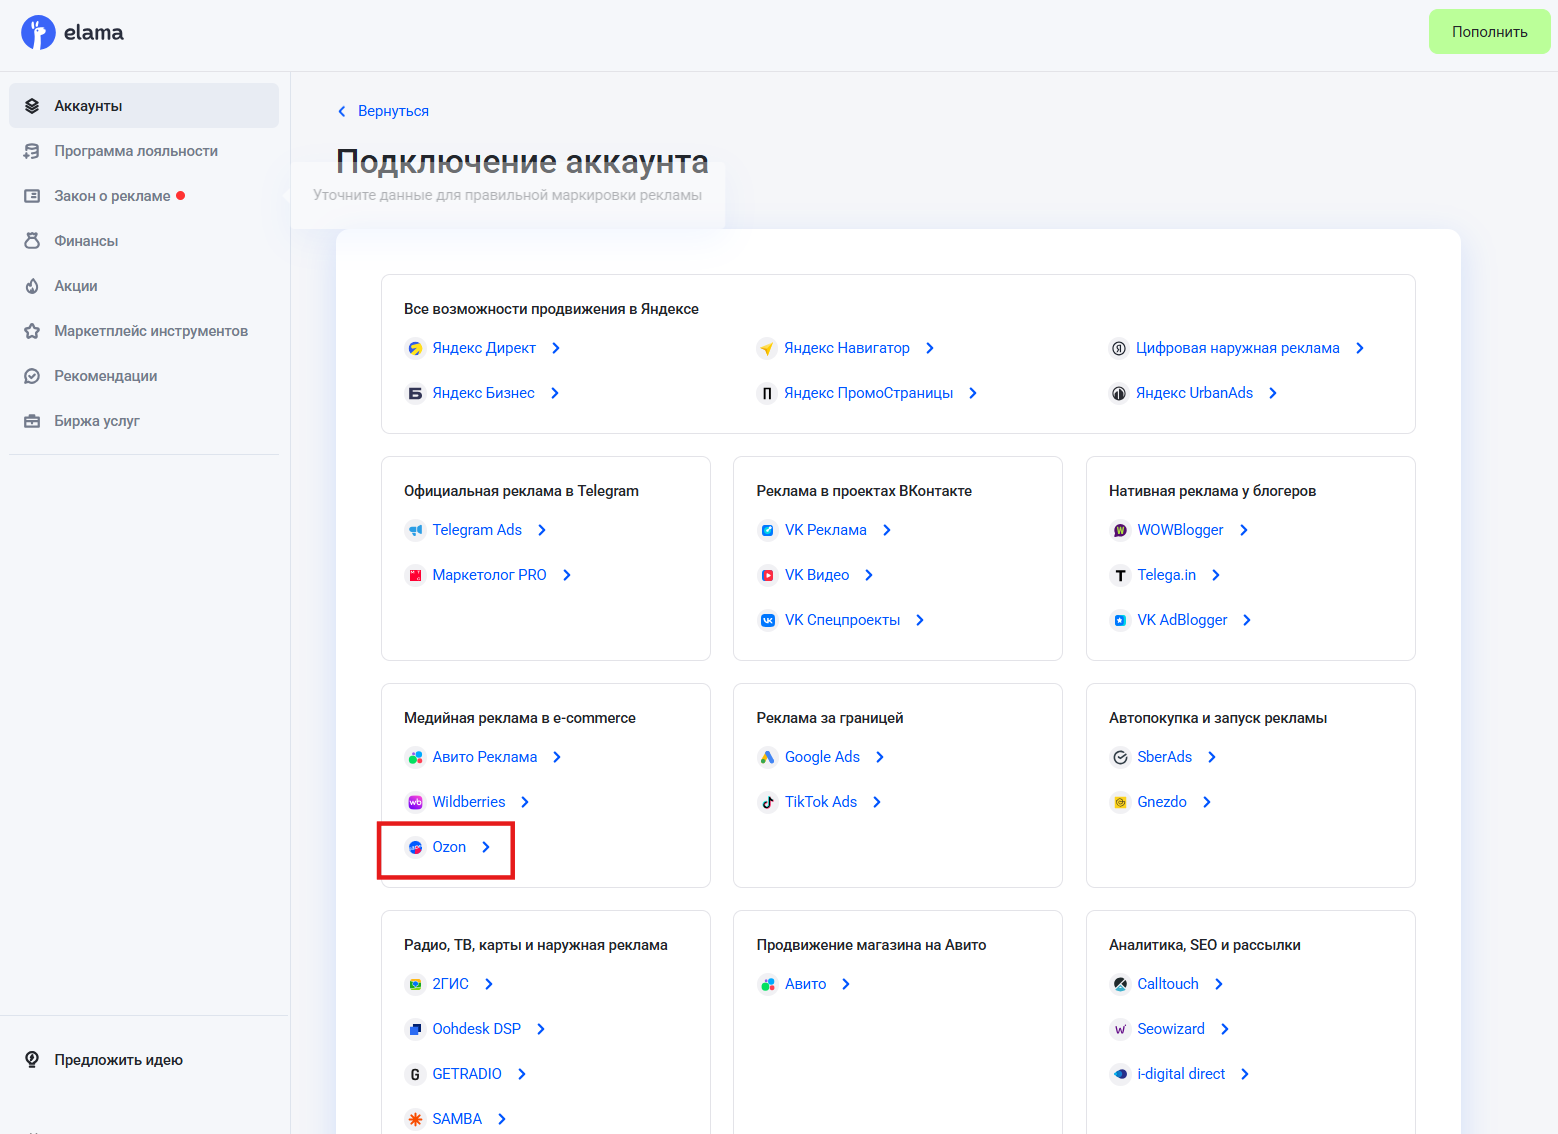Open Маркетплейс инструментов menu item

click(150, 331)
